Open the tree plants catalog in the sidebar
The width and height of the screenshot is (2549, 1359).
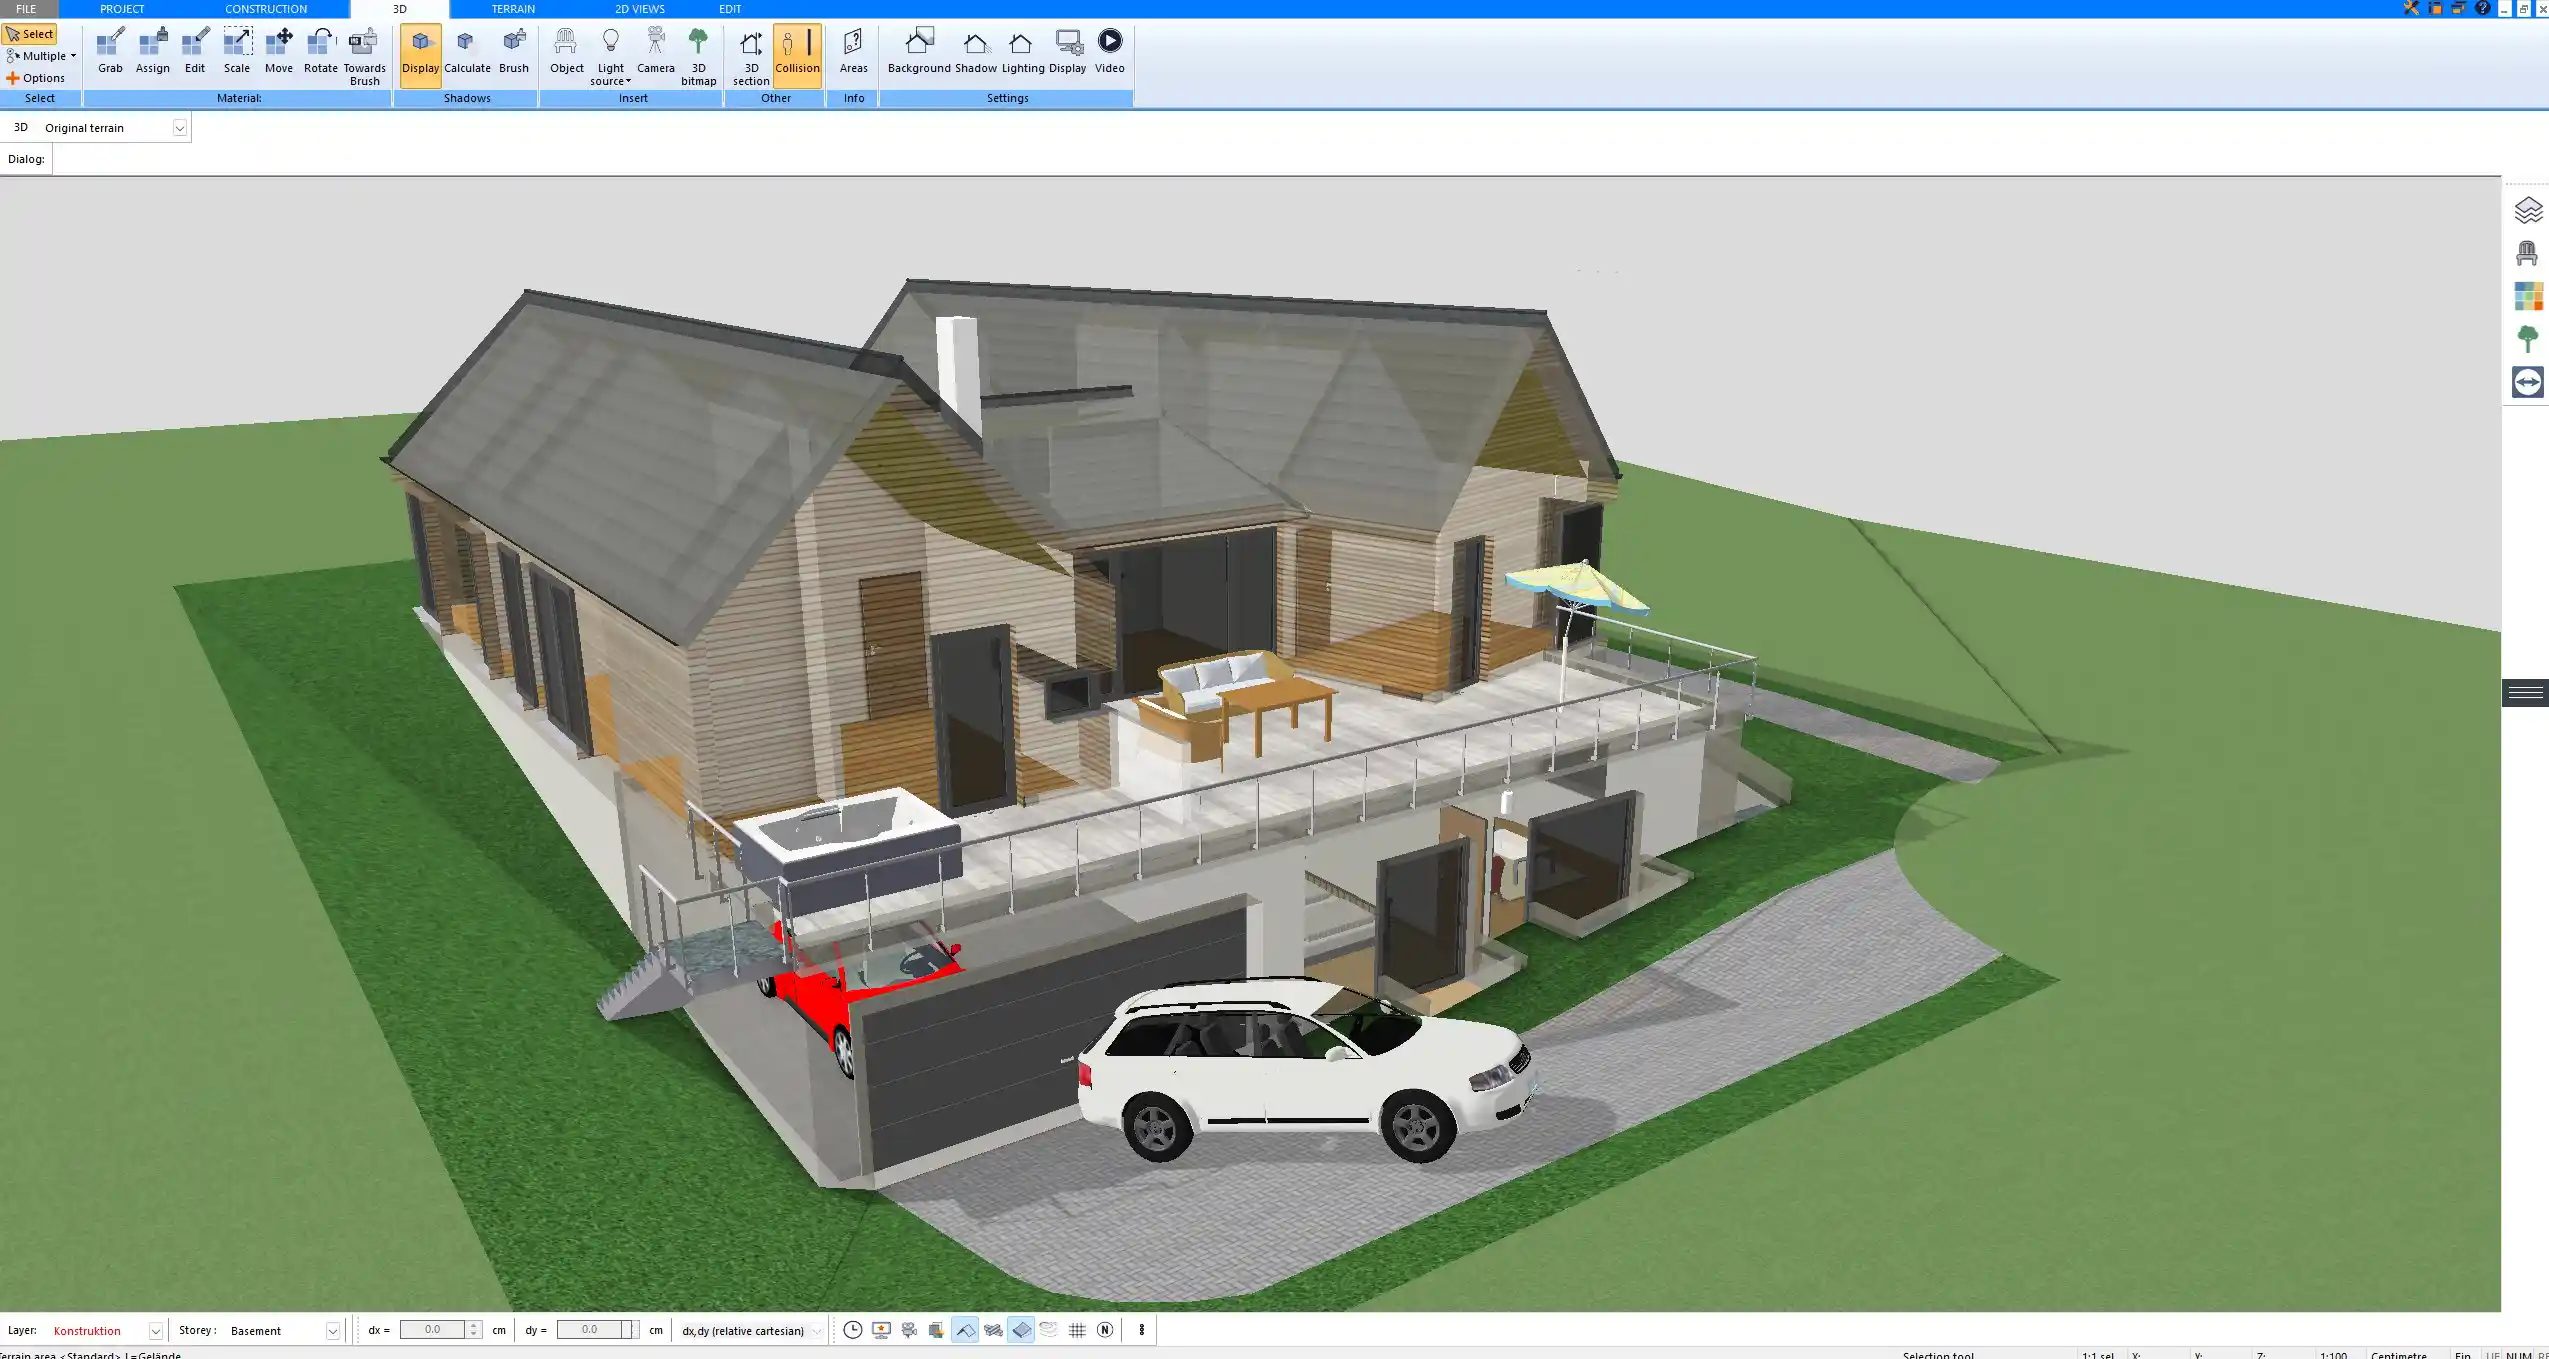[x=2528, y=339]
